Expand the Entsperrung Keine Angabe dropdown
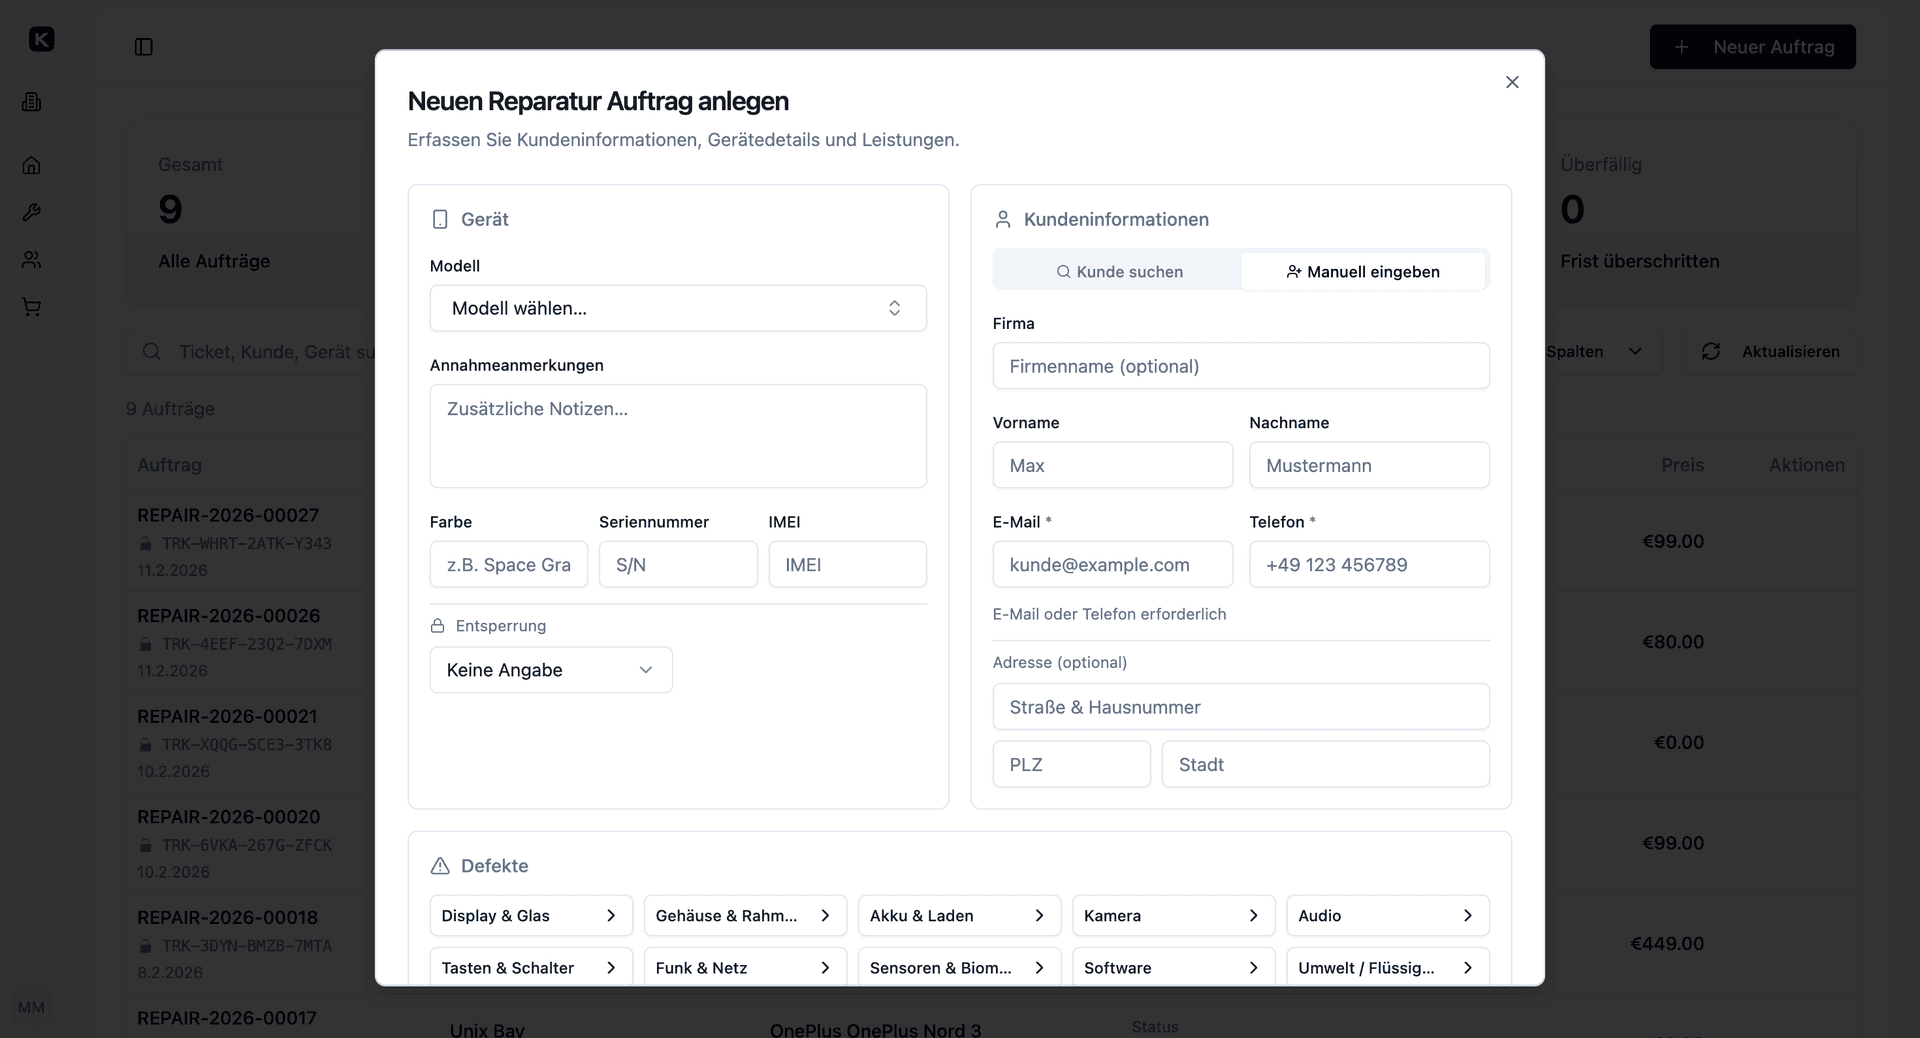The height and width of the screenshot is (1038, 1920). (x=551, y=670)
